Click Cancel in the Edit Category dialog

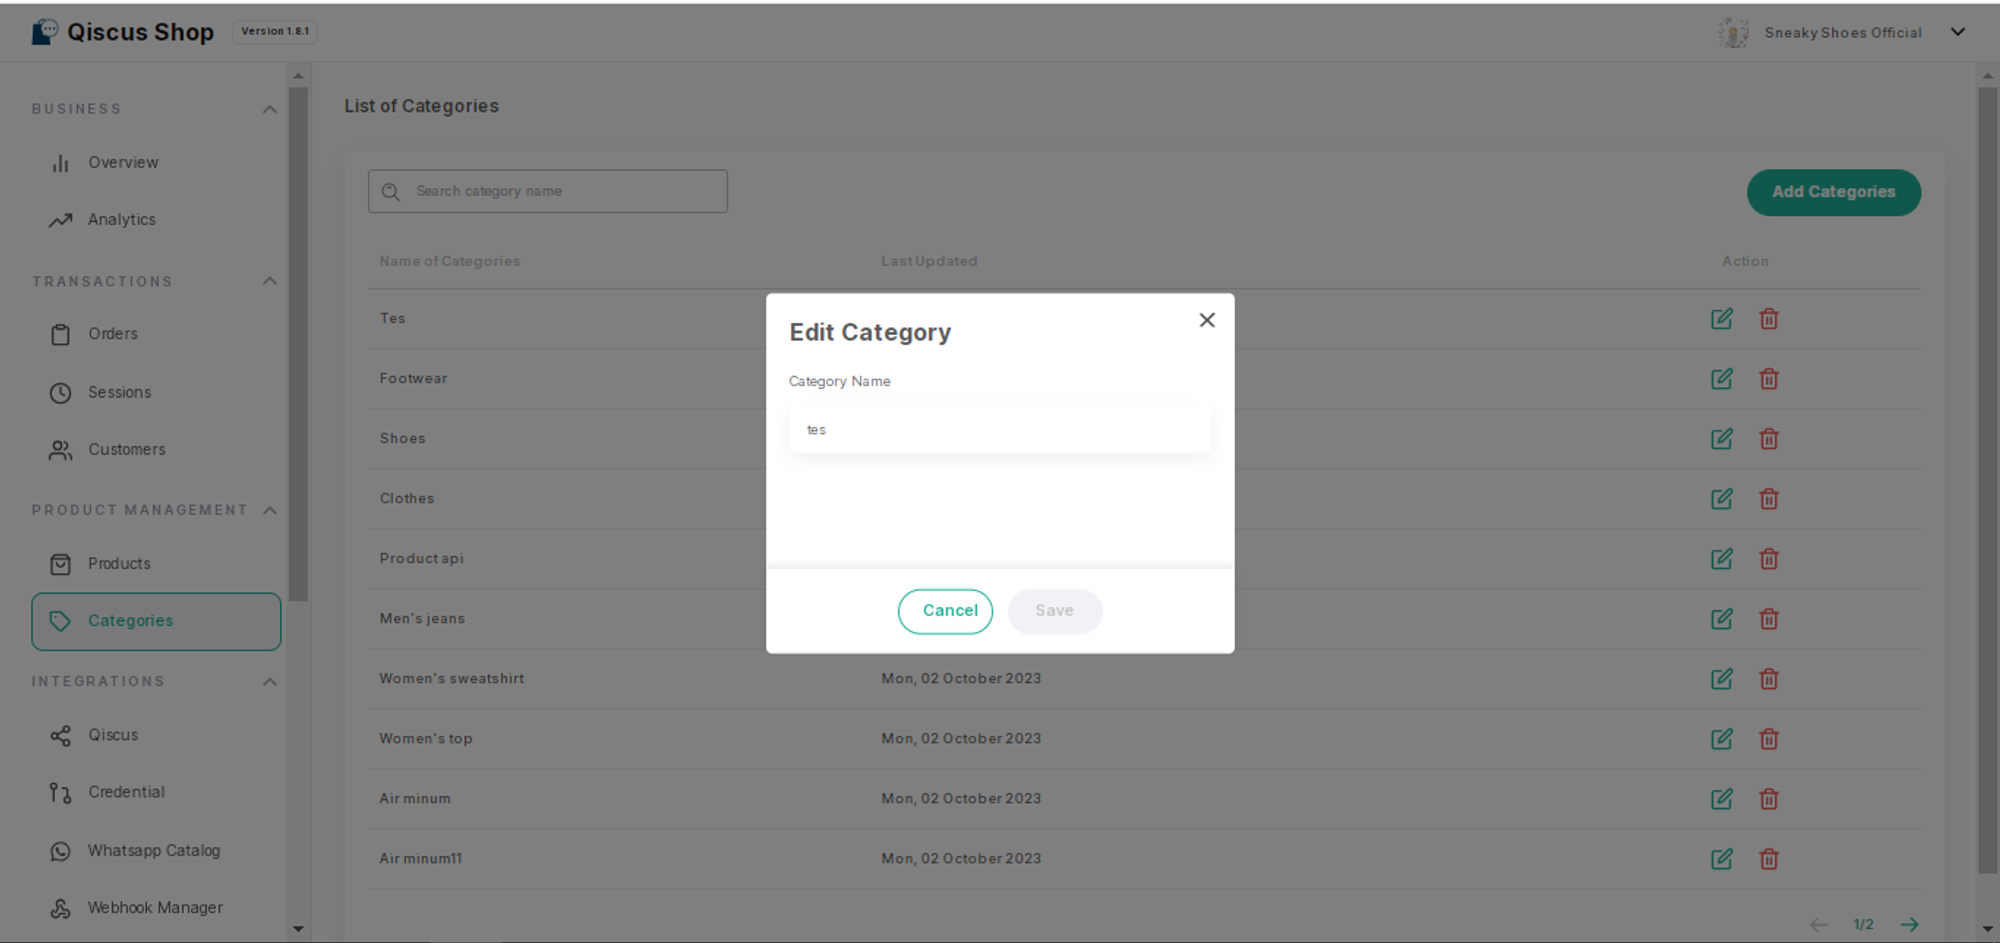[945, 611]
